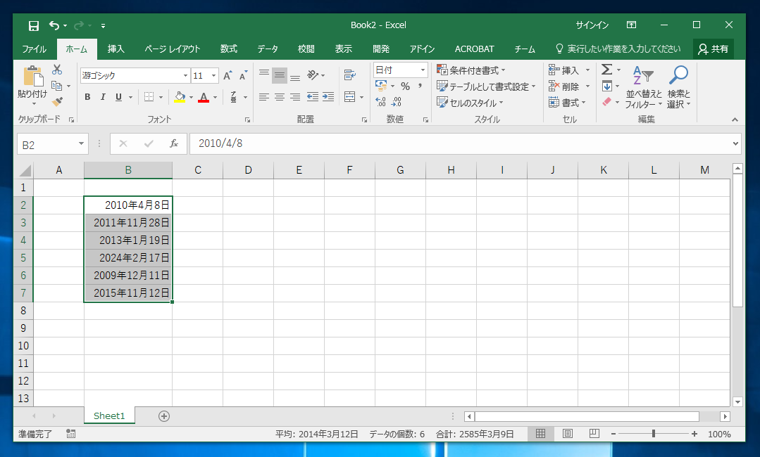Open the font size dropdown
760x457 pixels.
click(x=213, y=76)
